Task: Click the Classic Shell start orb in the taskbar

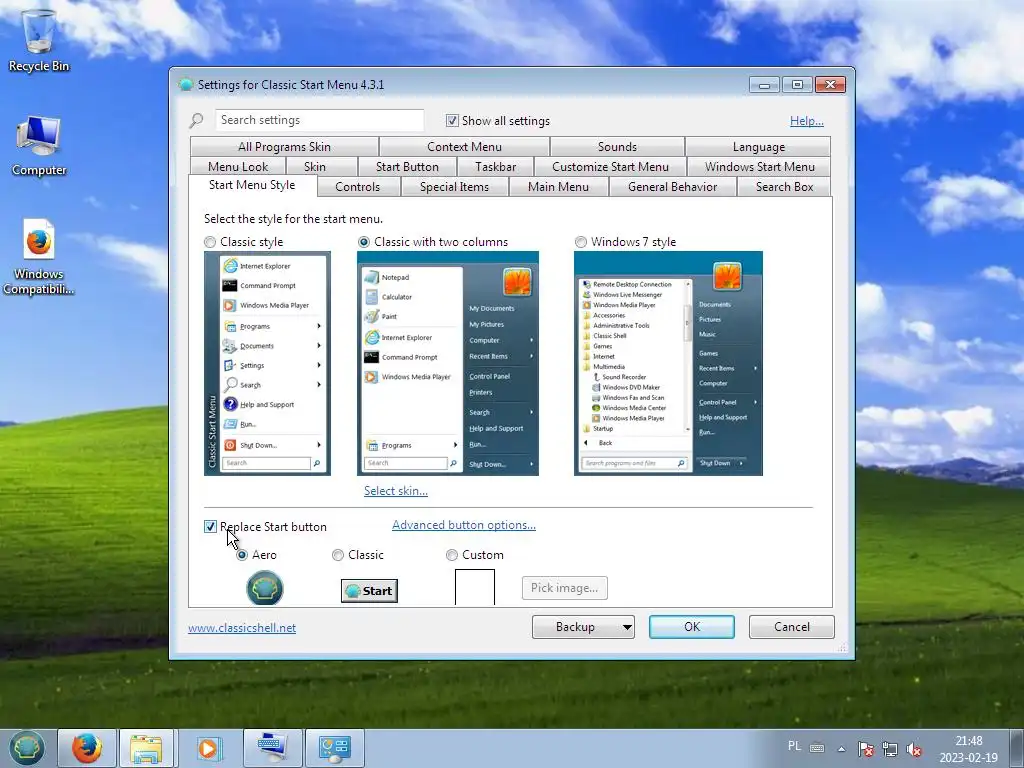Action: click(27, 748)
